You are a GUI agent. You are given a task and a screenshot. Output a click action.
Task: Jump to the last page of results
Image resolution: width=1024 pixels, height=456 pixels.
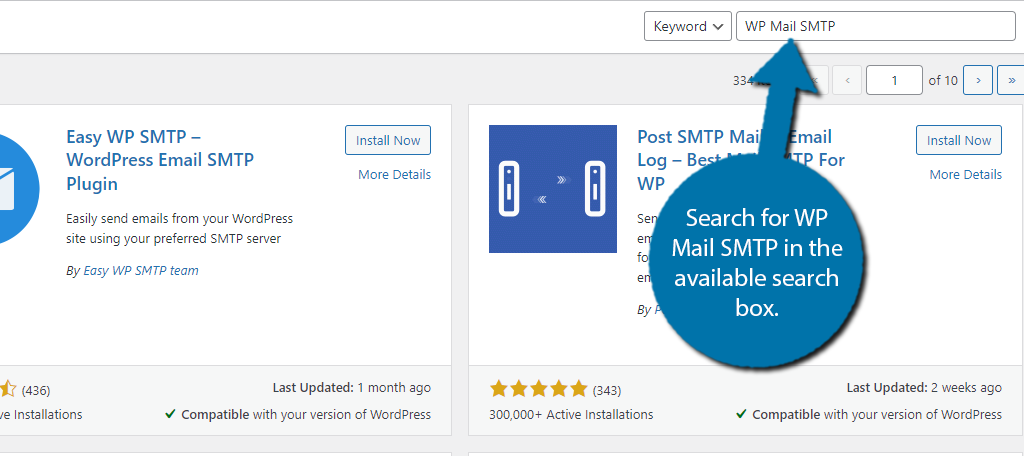click(1010, 80)
